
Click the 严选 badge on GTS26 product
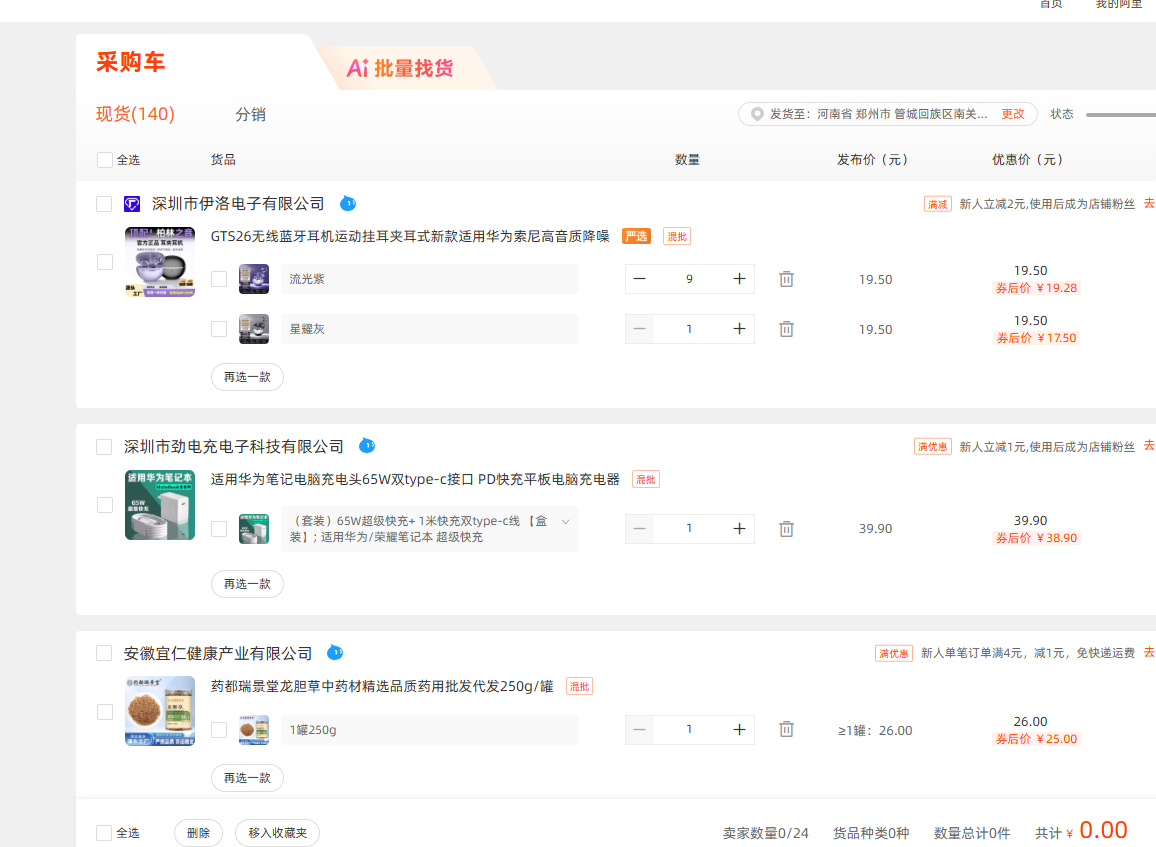point(636,237)
